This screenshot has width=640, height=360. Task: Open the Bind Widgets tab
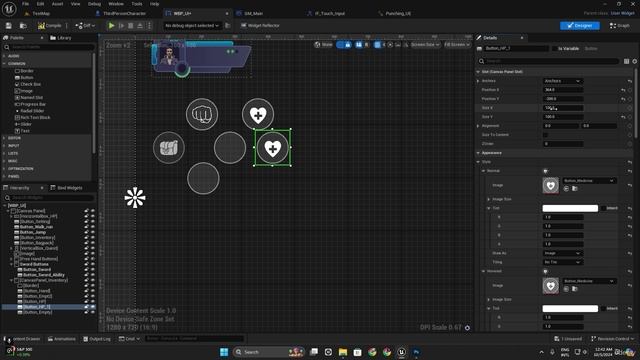click(67, 188)
